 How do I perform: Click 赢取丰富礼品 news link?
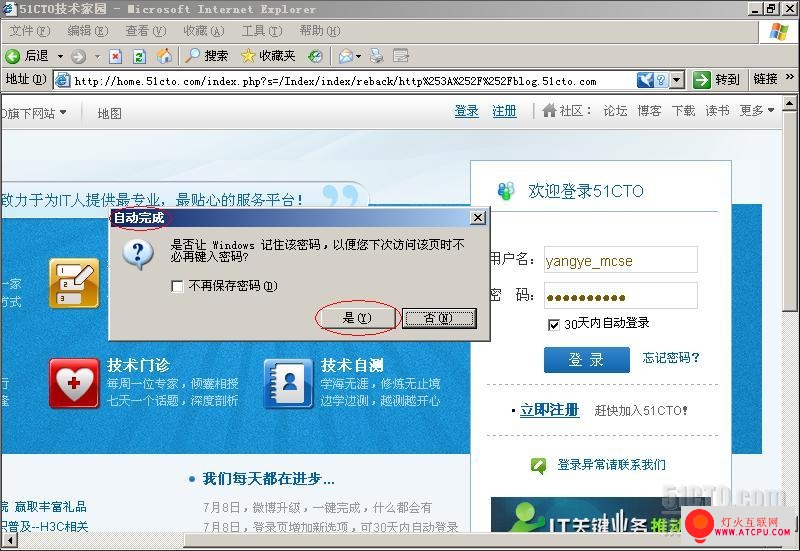(51, 506)
